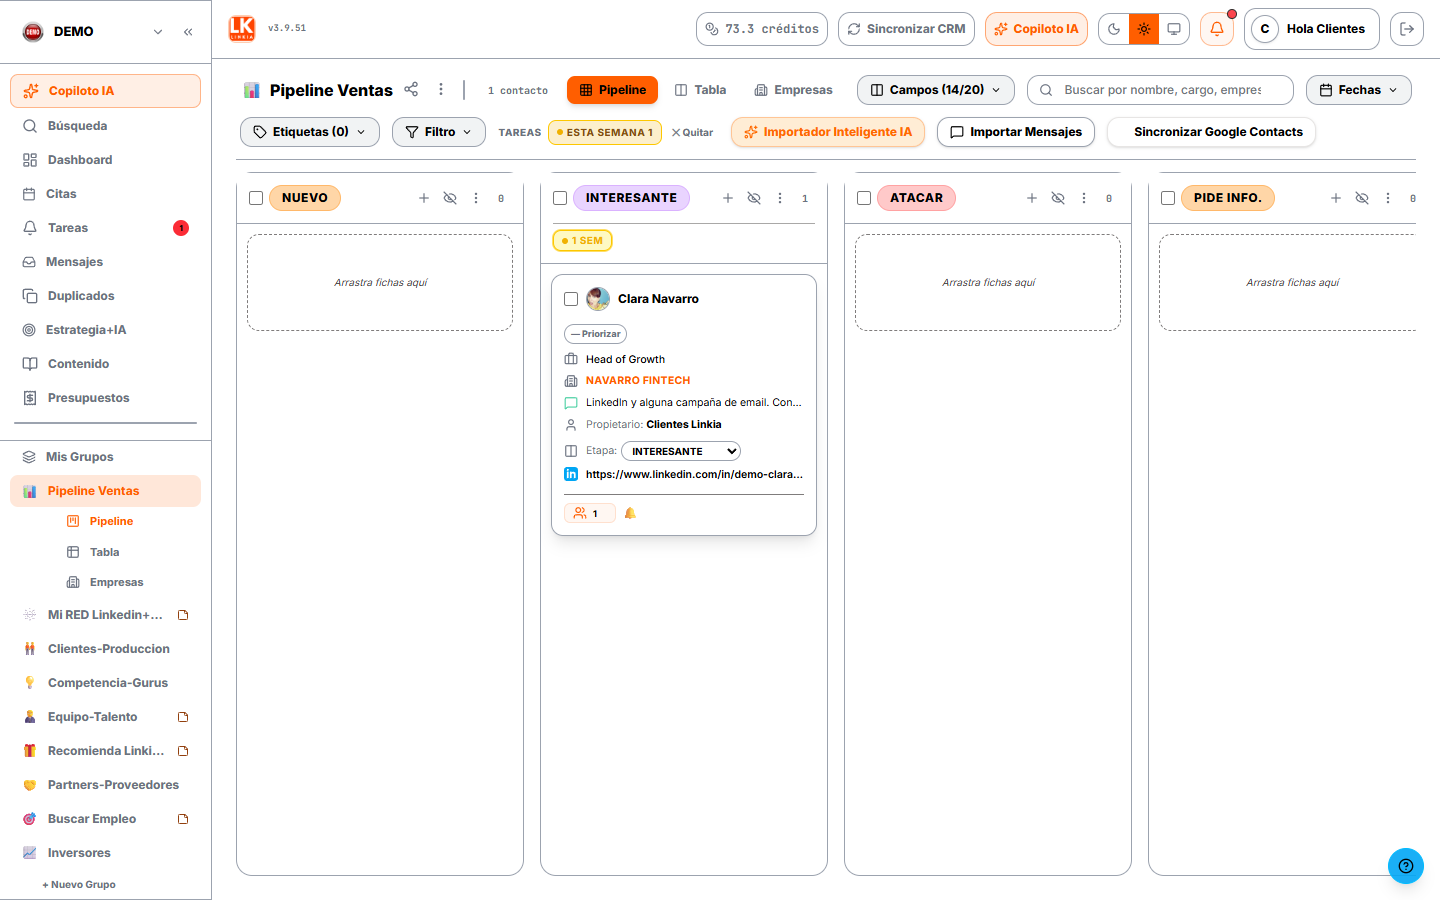The height and width of the screenshot is (900, 1440).
Task: Open the Filtro dropdown
Action: [439, 132]
